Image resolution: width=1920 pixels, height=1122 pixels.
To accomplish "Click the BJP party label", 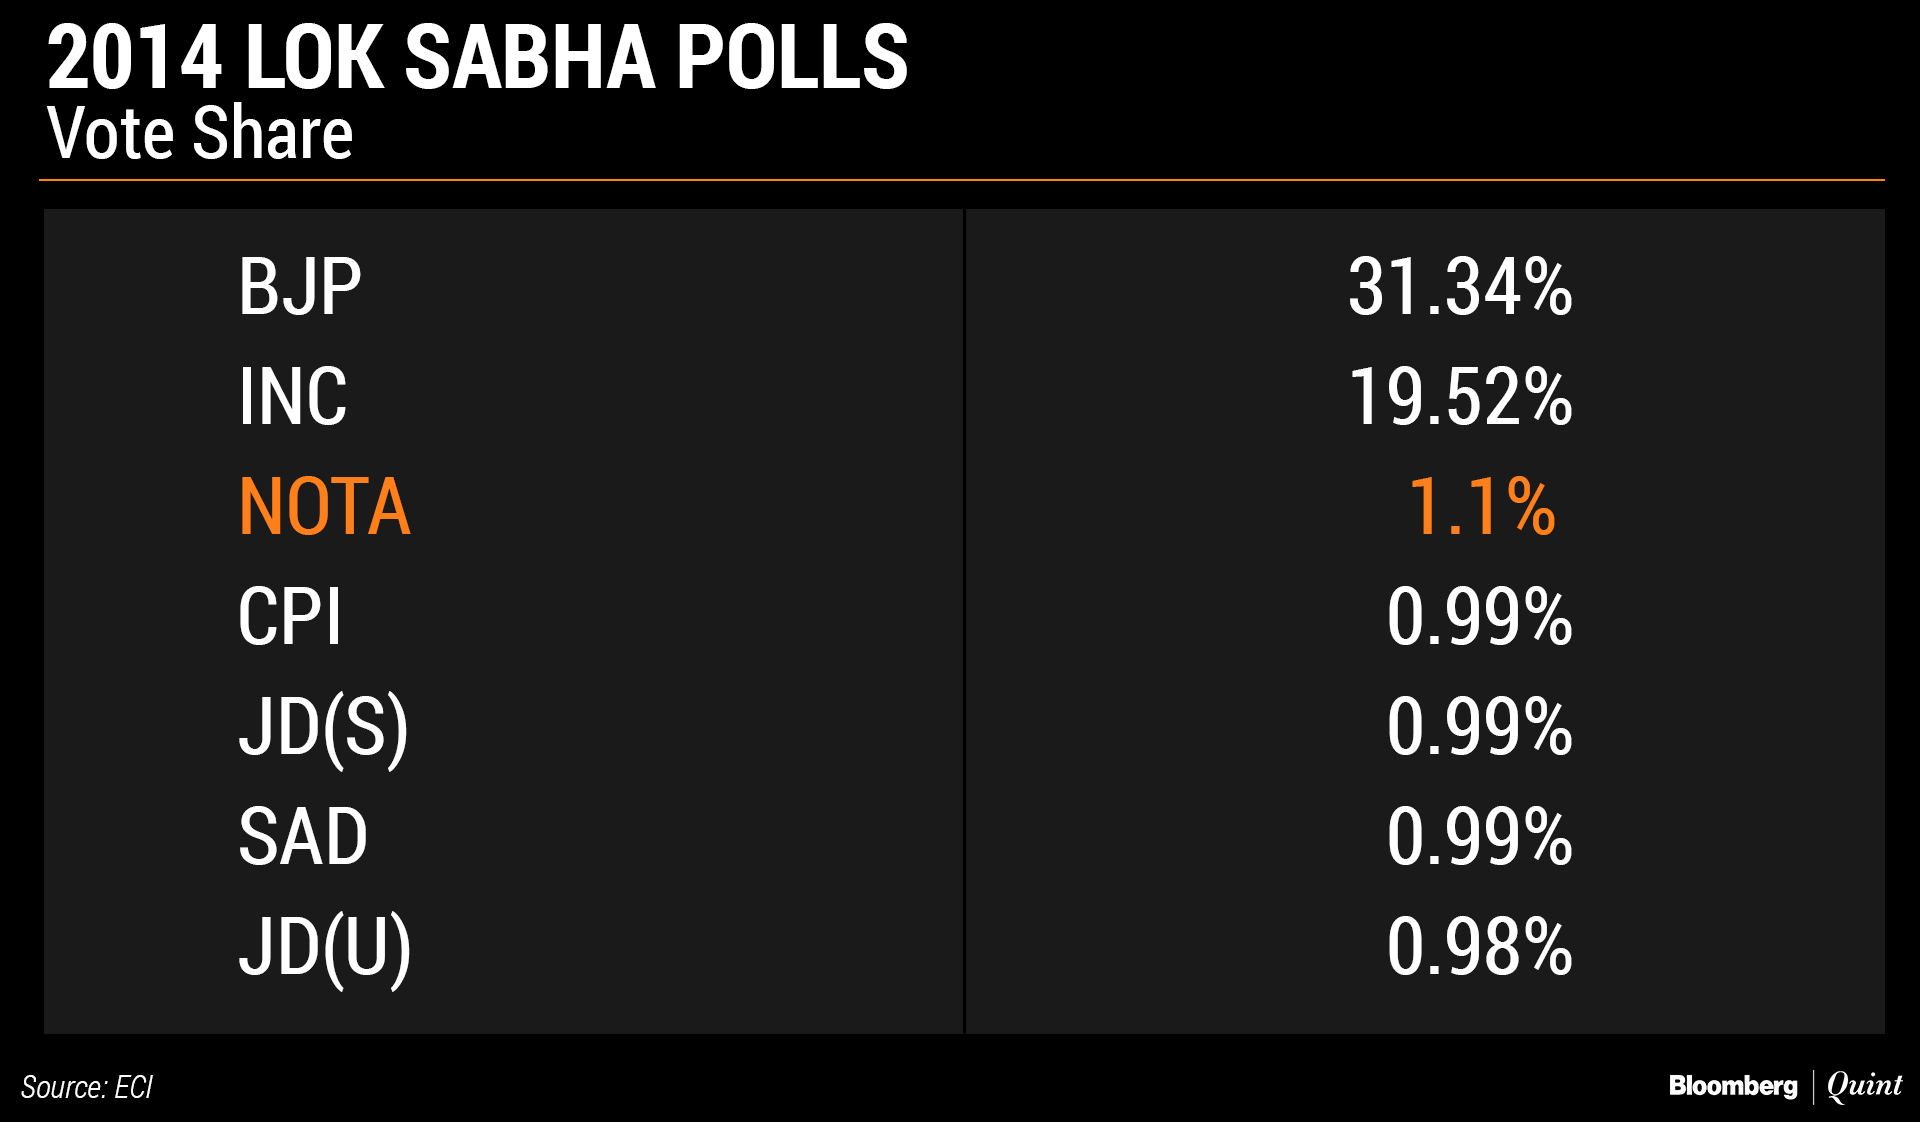I will [x=299, y=288].
